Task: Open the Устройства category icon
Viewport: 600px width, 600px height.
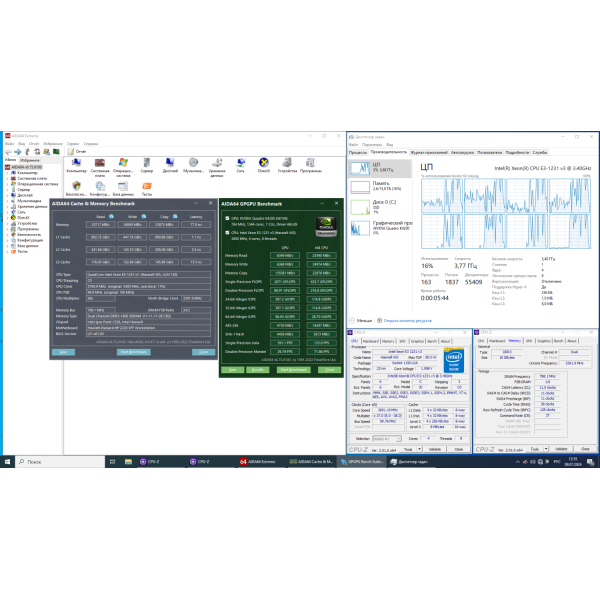Action: point(287,166)
